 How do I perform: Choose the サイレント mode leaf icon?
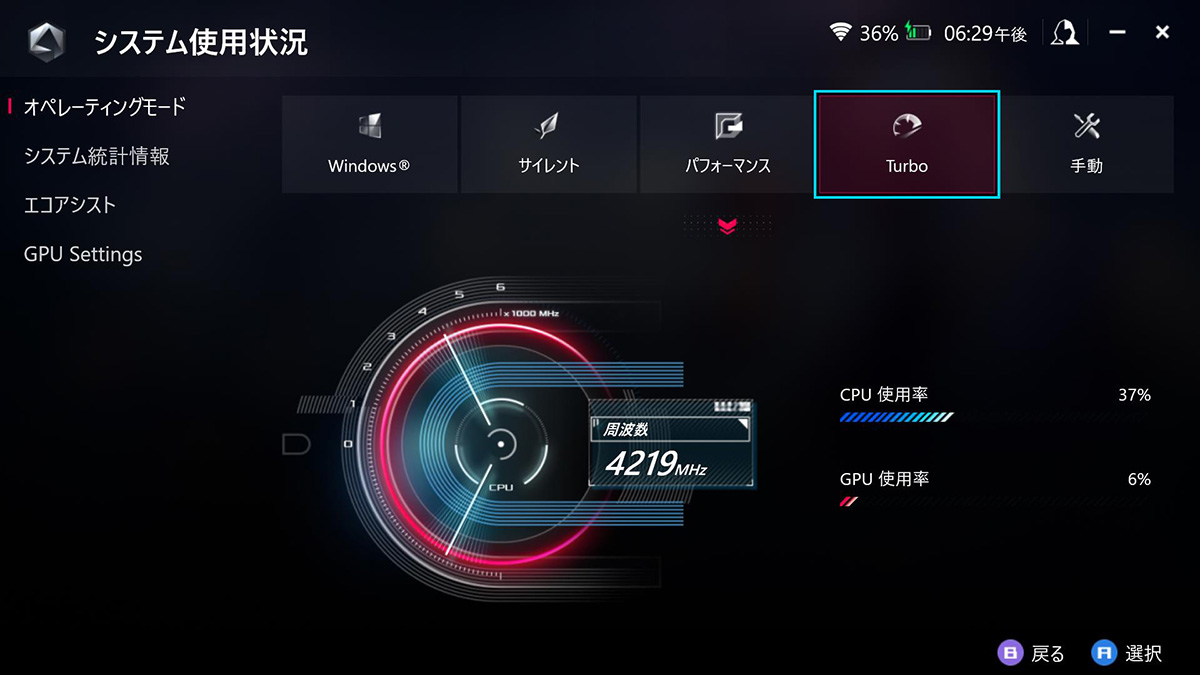(548, 126)
